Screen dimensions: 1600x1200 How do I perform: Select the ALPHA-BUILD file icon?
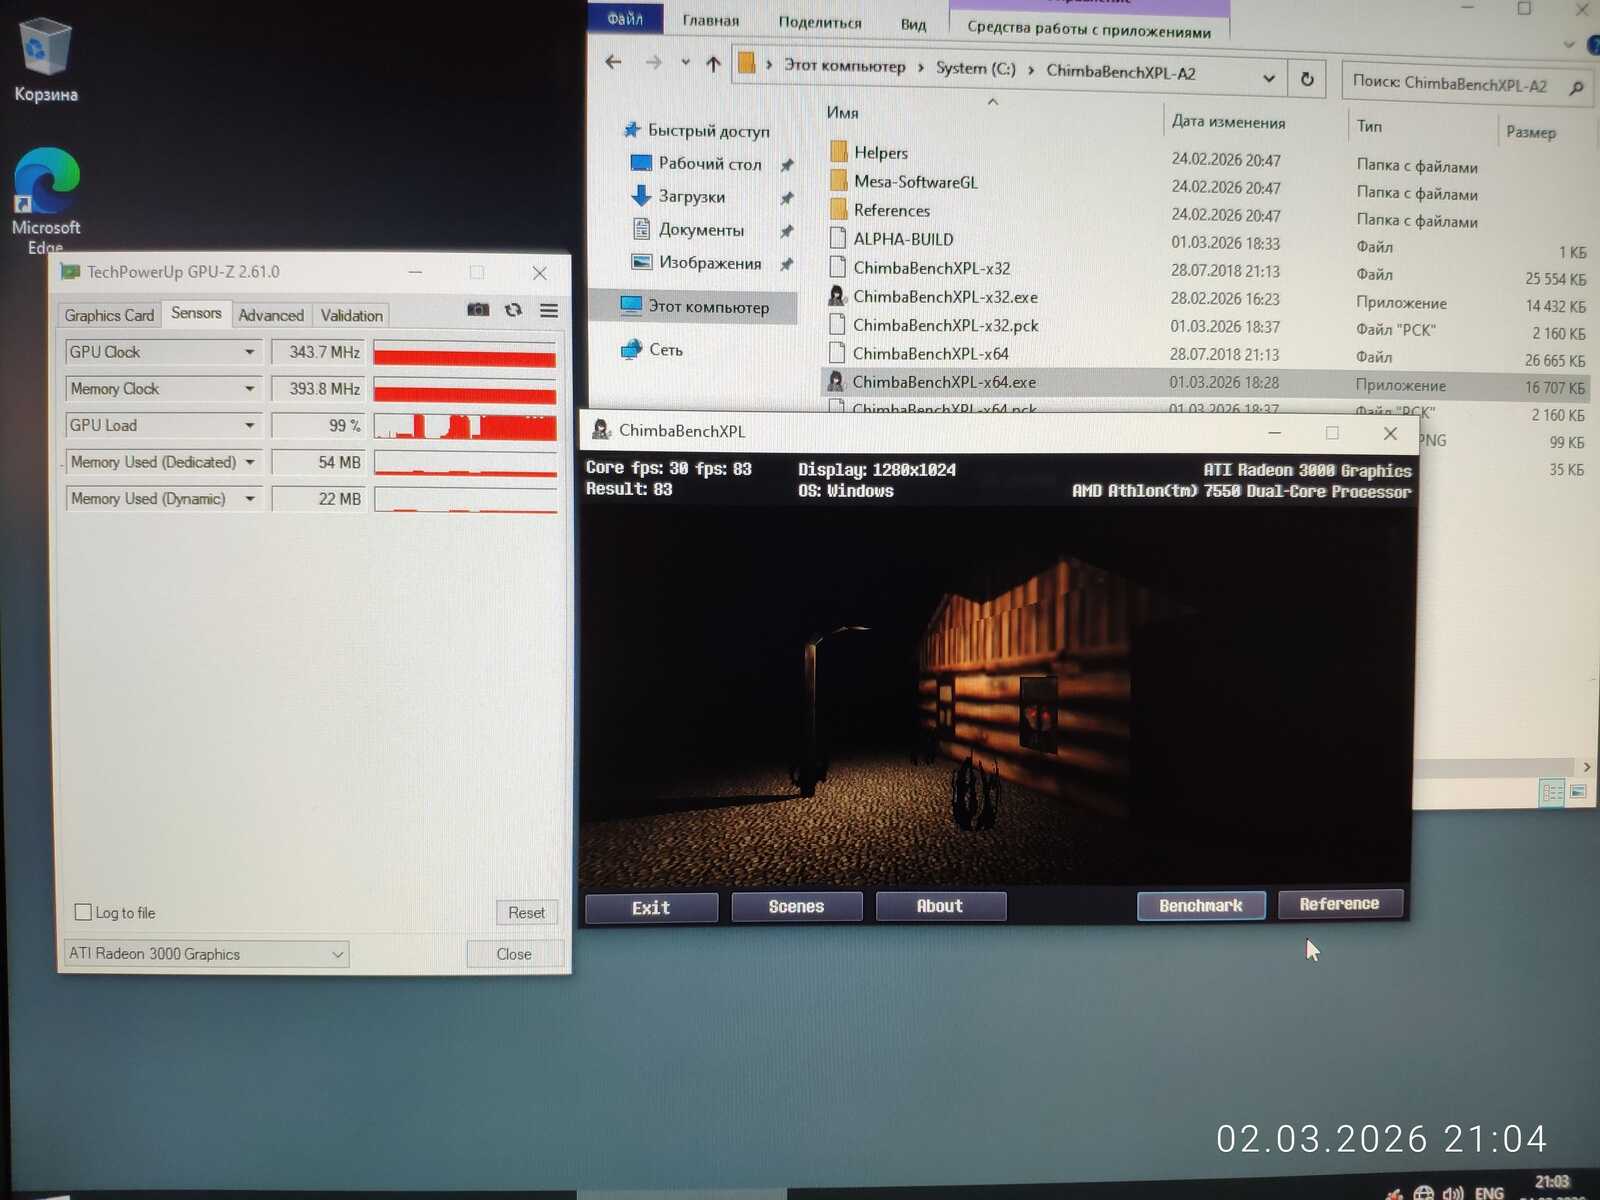point(839,238)
